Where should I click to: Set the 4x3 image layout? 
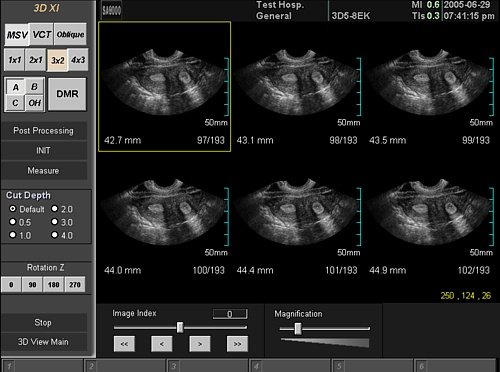78,60
